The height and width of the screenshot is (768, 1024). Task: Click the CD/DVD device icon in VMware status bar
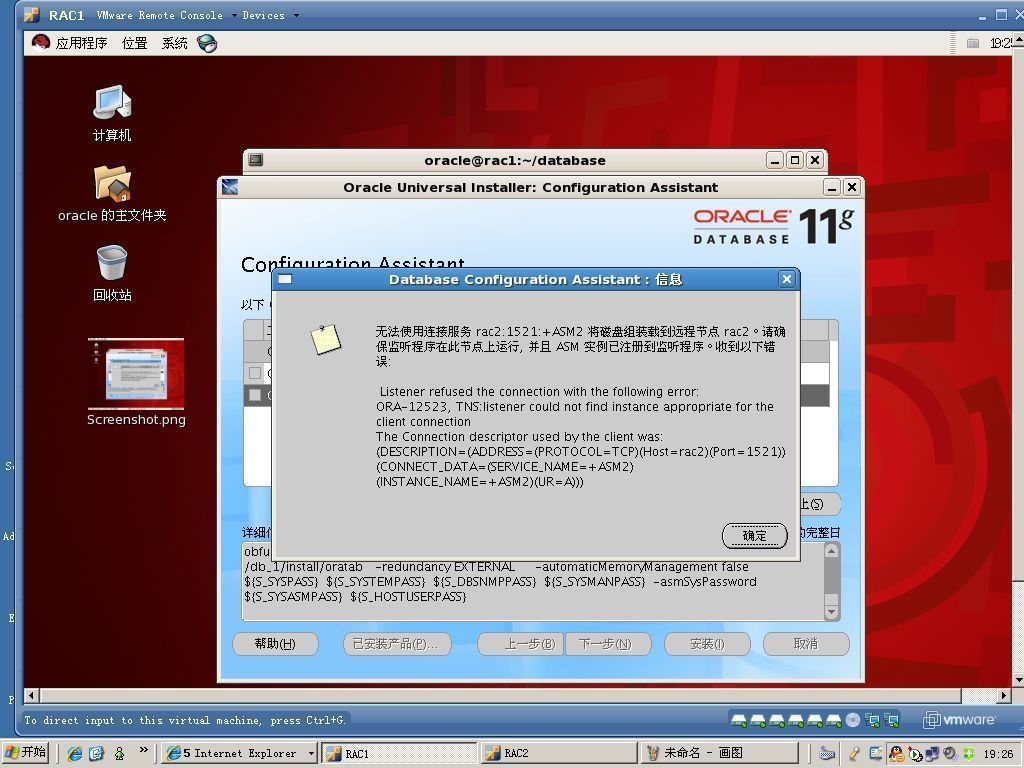[853, 720]
